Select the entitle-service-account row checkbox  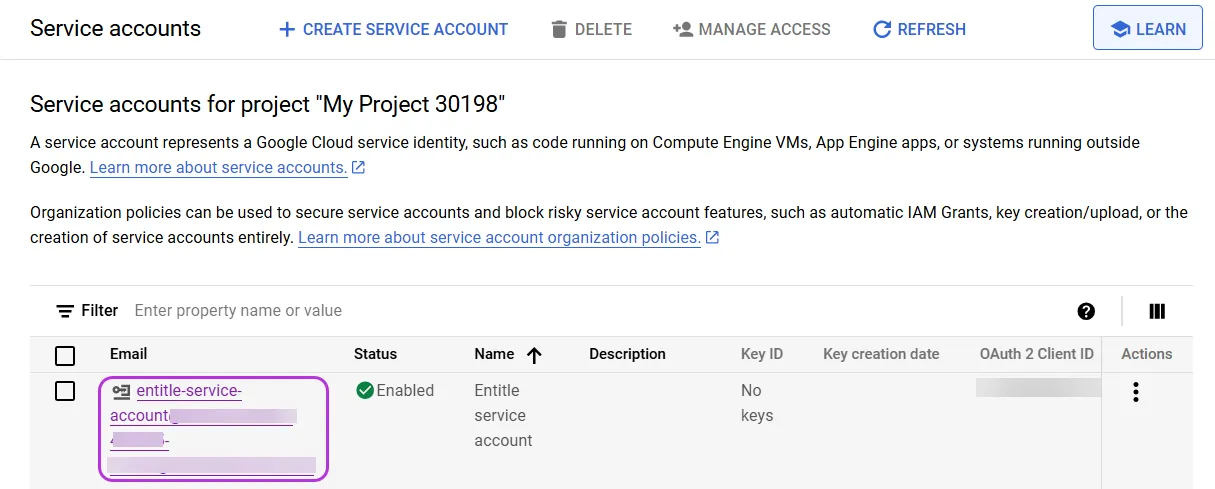coord(65,391)
